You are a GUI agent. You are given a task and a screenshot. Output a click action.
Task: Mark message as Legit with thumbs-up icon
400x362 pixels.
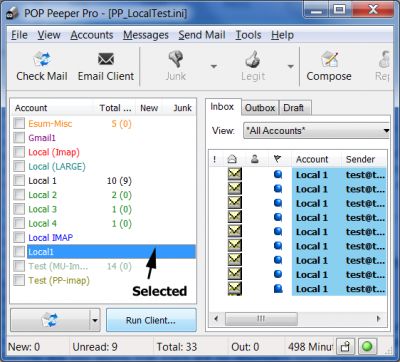point(253,59)
